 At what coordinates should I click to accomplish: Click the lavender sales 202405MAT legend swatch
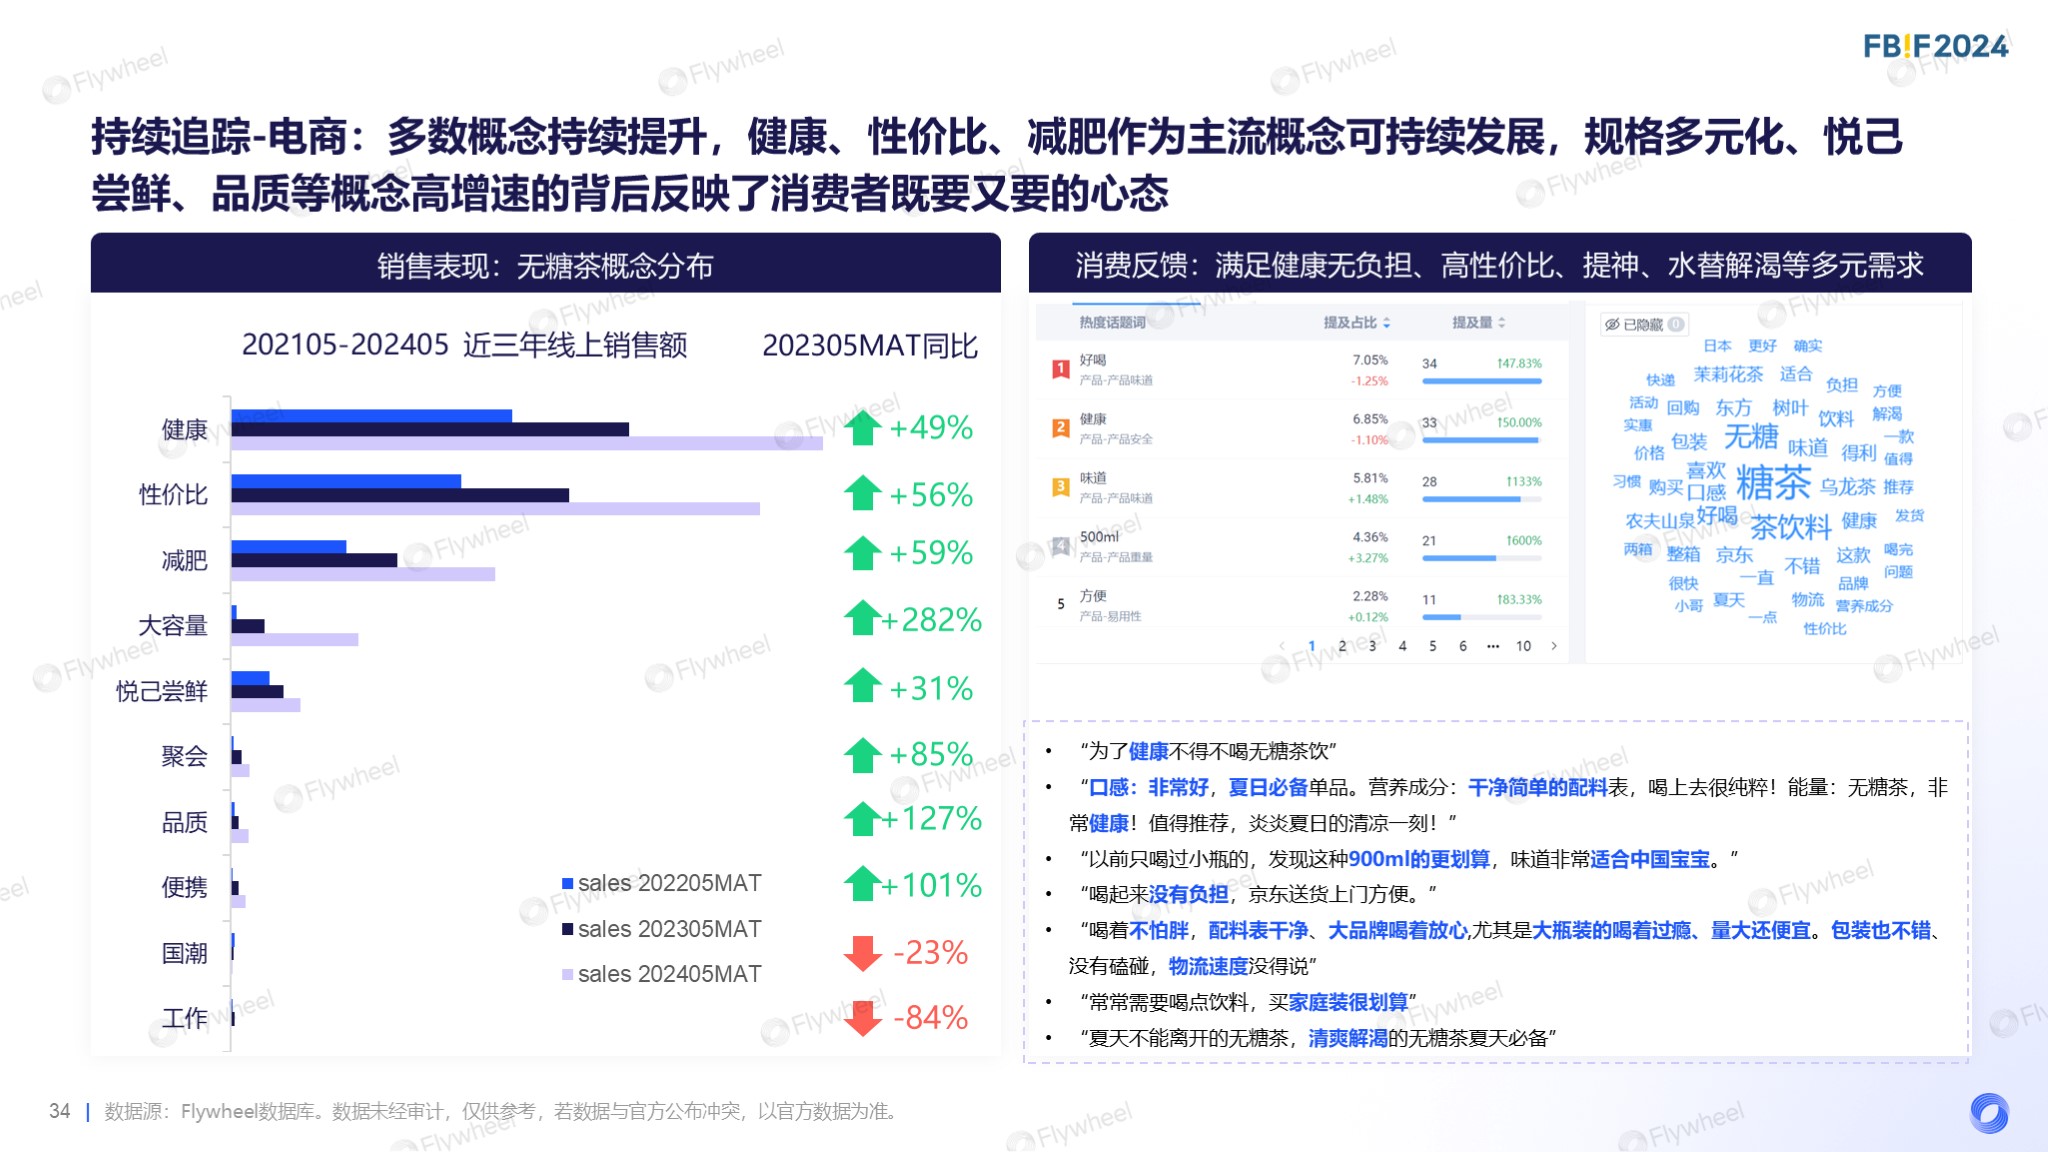point(567,974)
